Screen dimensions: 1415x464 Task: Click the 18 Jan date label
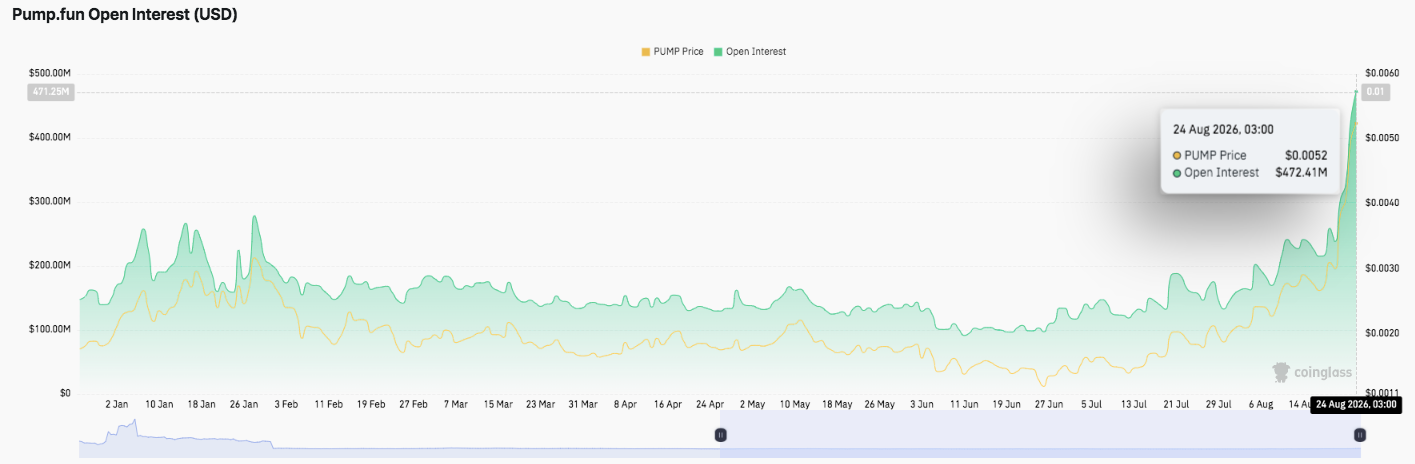tap(201, 405)
